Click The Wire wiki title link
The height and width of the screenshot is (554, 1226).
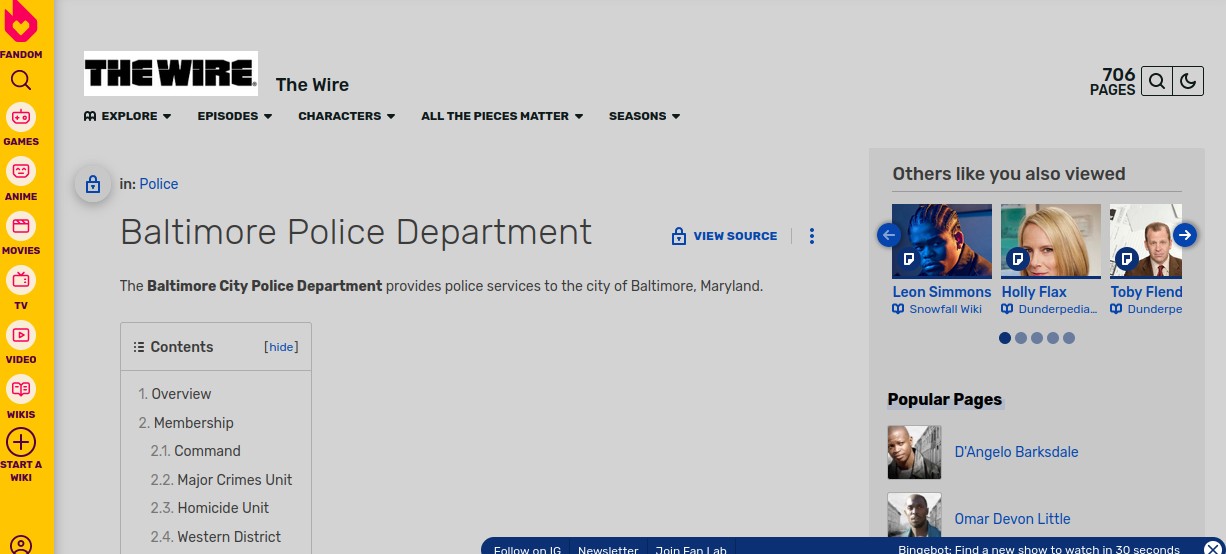312,85
